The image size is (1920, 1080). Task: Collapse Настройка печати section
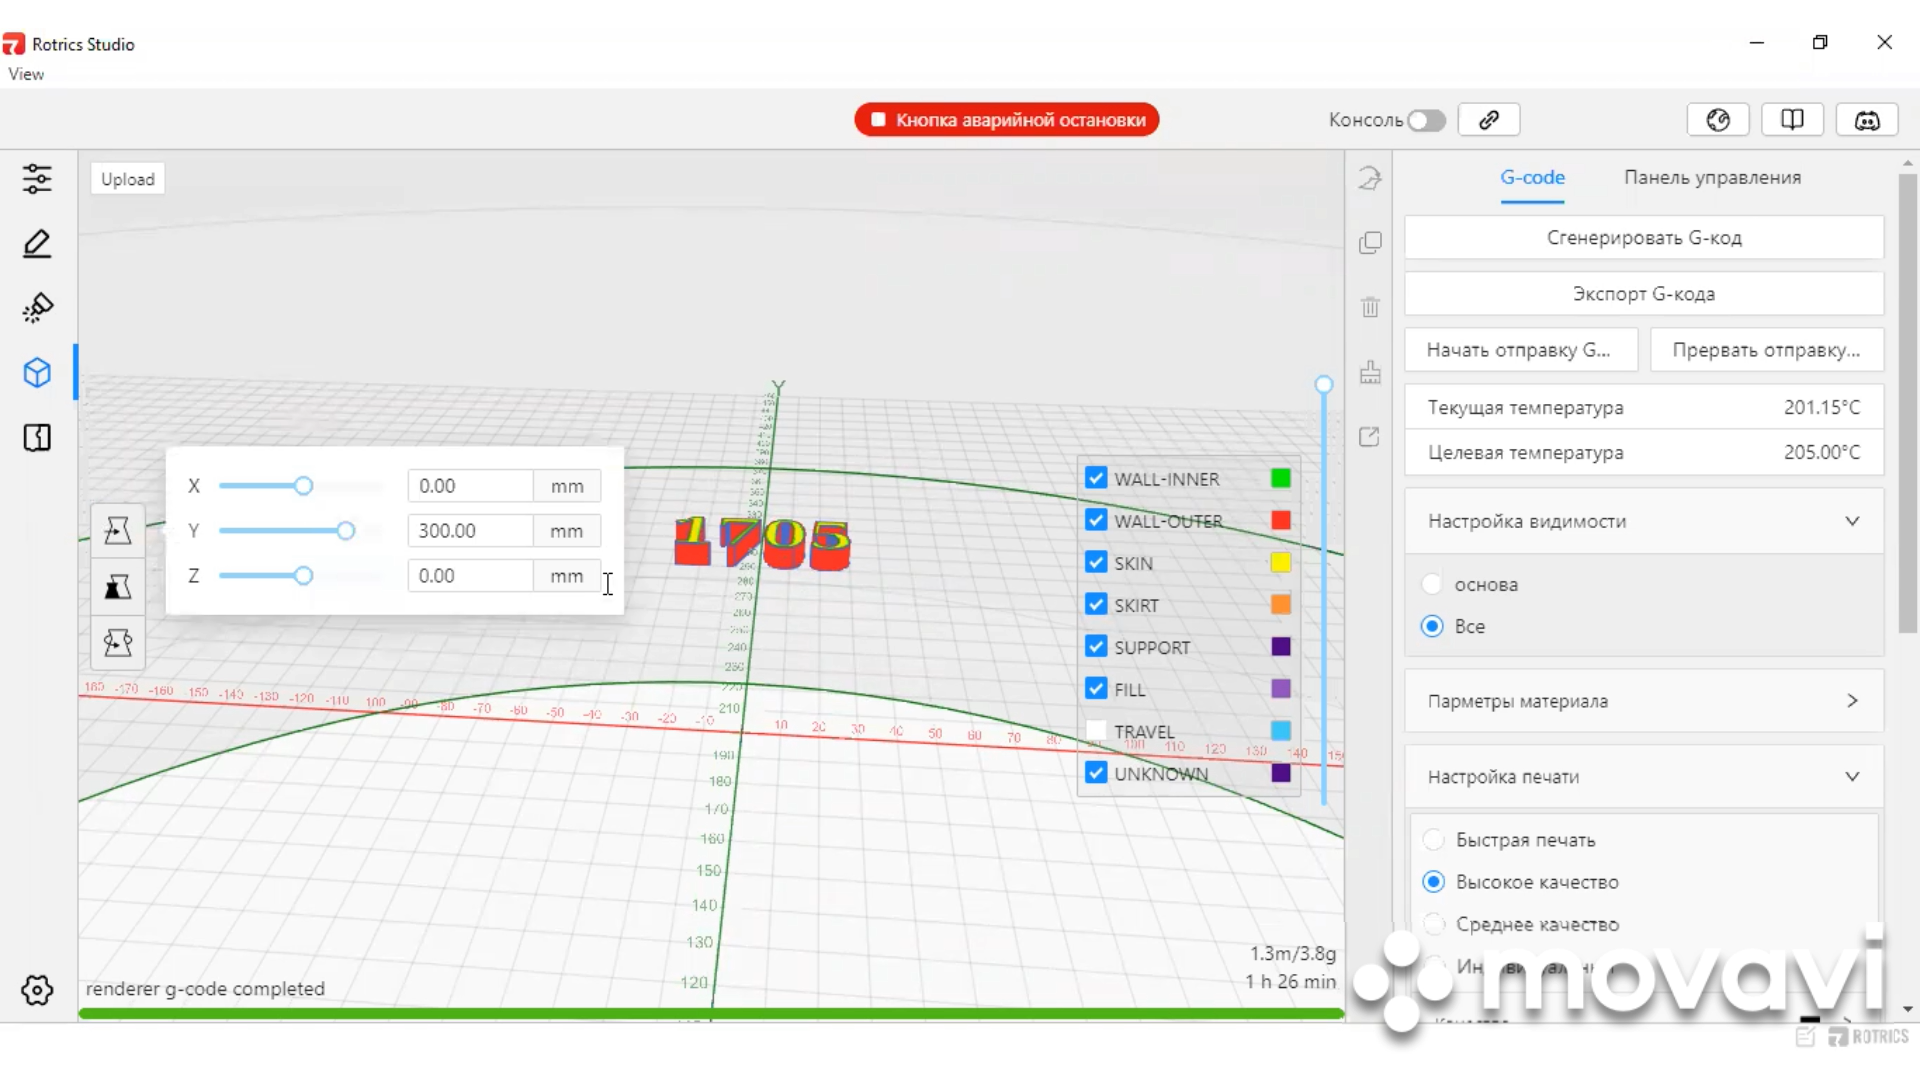[1852, 777]
